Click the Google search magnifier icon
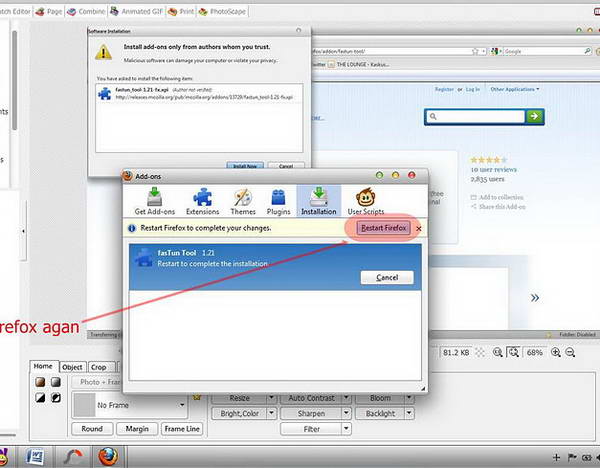The height and width of the screenshot is (468, 600). coord(587,51)
